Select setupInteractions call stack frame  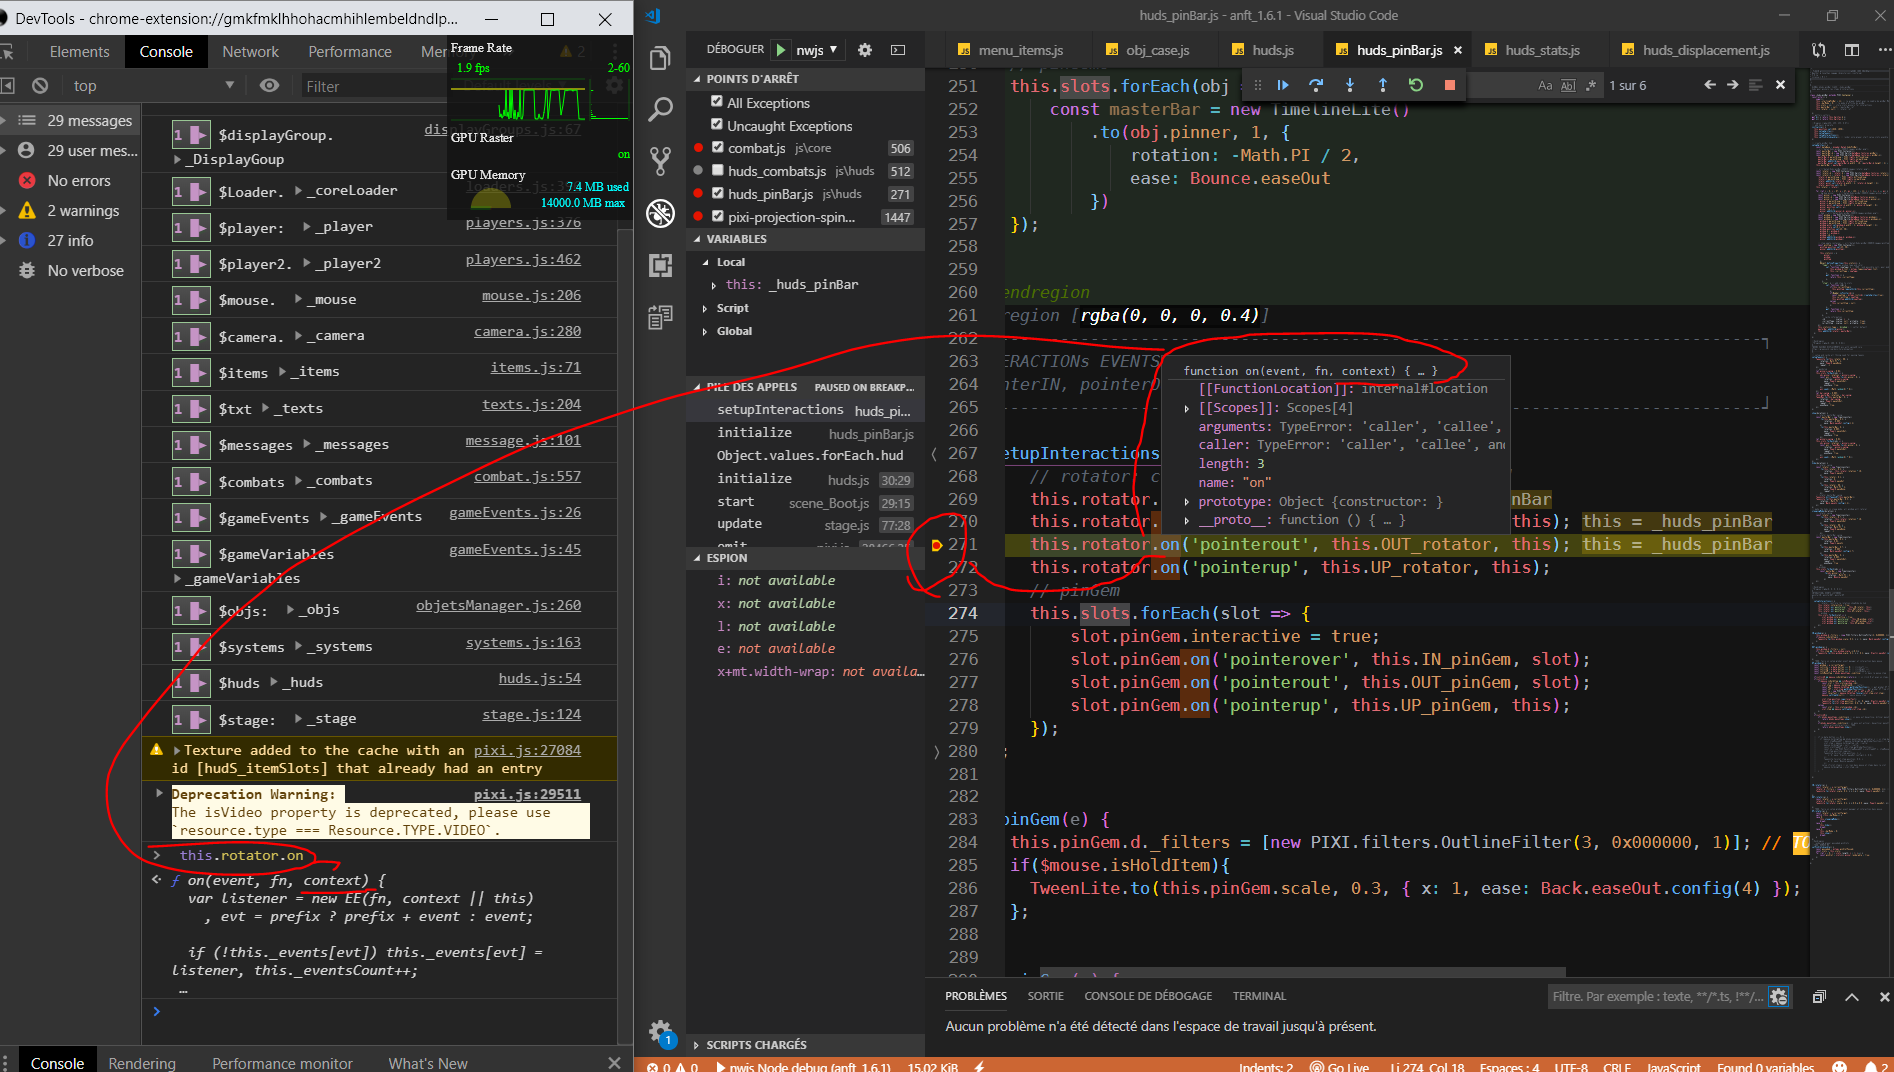805,410
